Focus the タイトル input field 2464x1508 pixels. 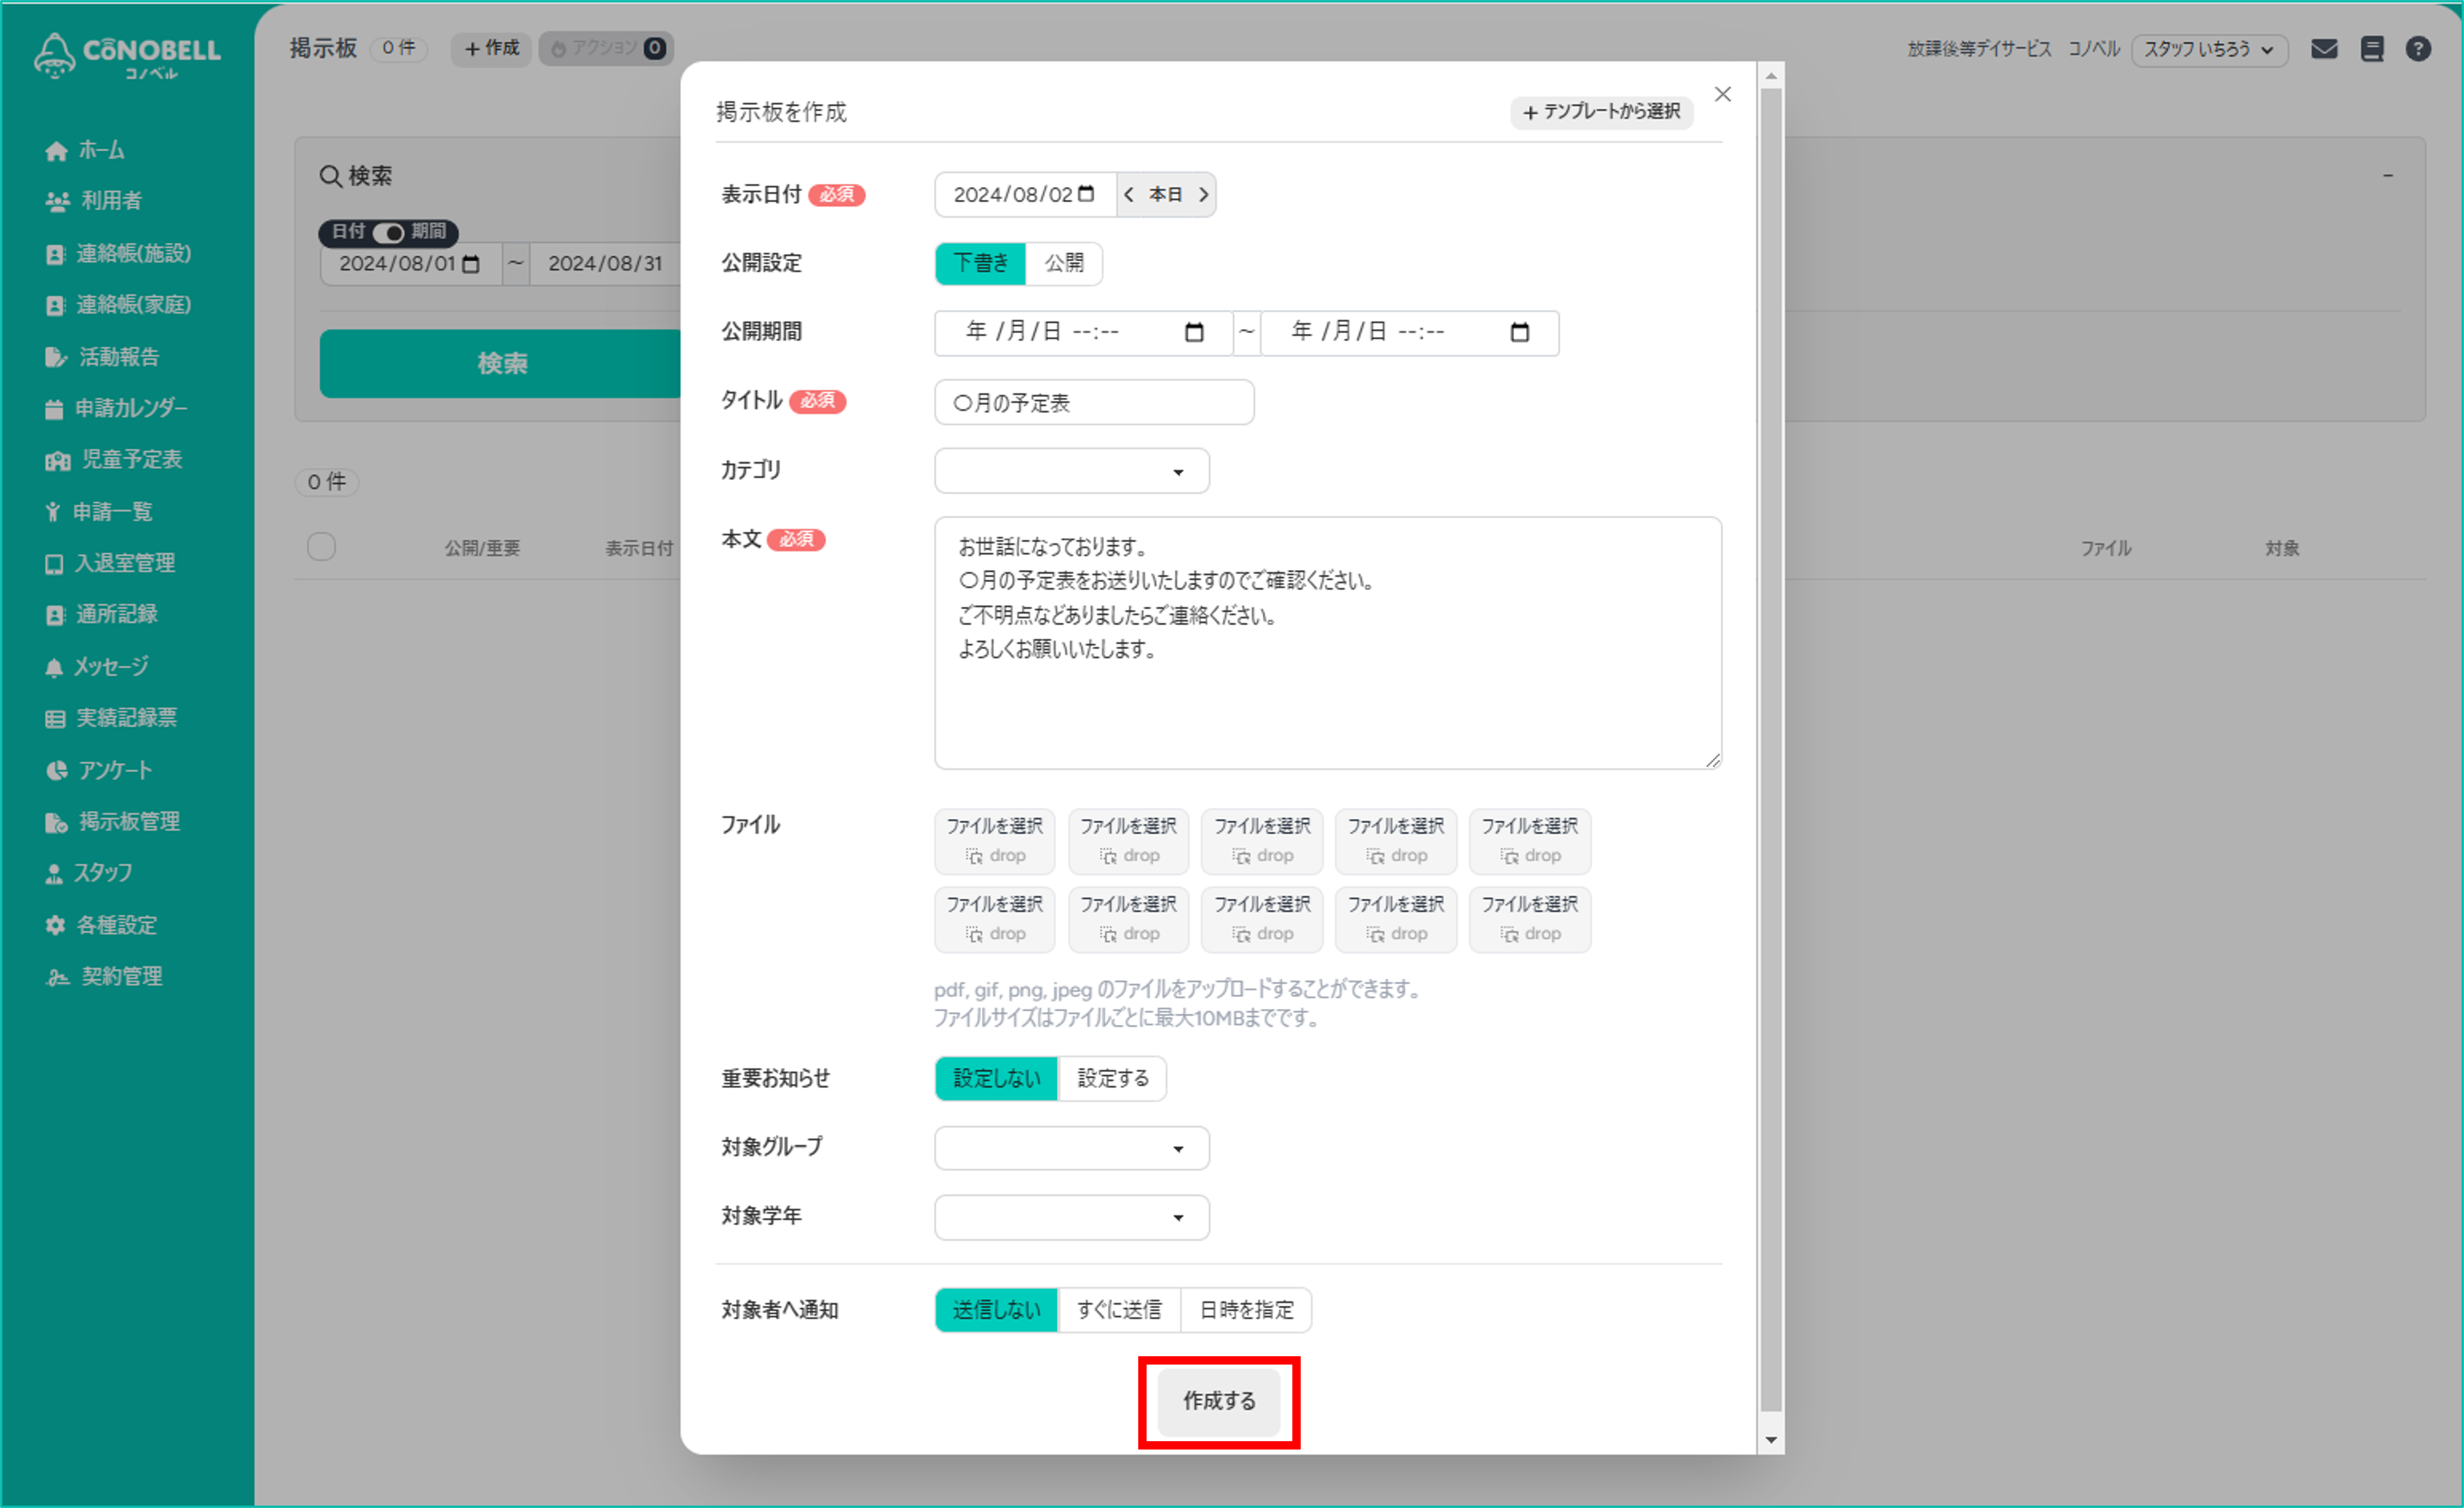point(1094,402)
